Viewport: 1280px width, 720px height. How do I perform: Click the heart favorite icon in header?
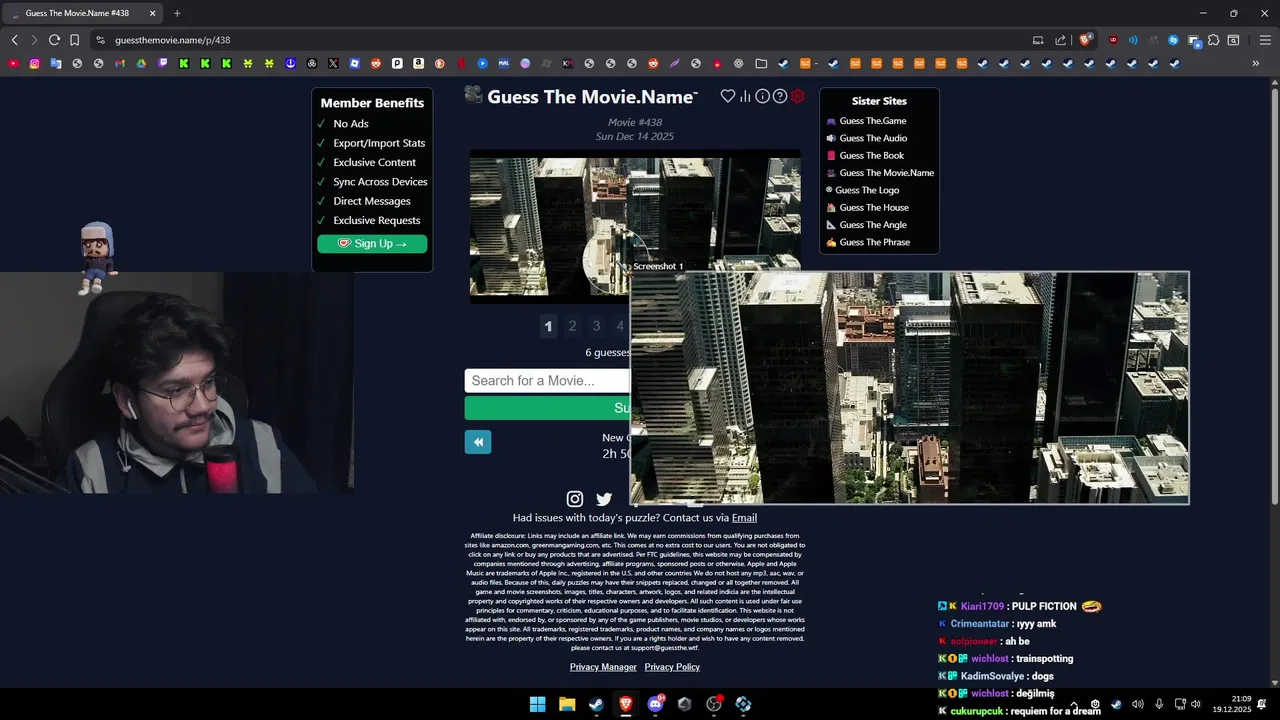pos(728,96)
